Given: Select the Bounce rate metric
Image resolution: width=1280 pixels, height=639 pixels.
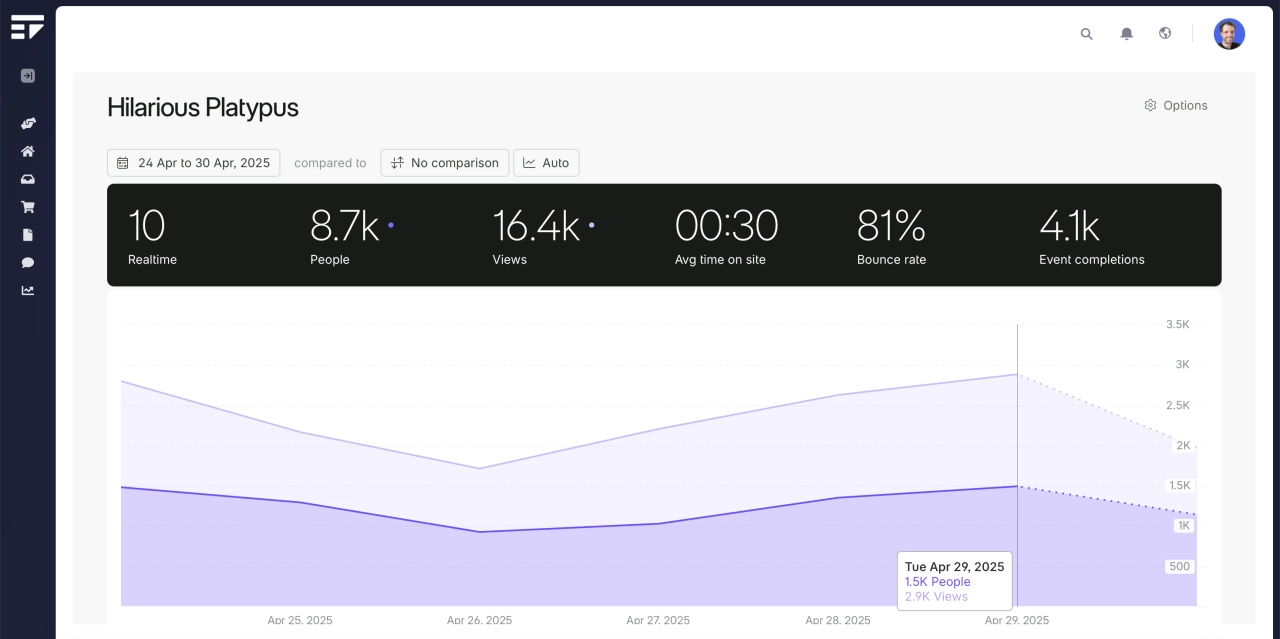Looking at the screenshot, I should click(892, 236).
